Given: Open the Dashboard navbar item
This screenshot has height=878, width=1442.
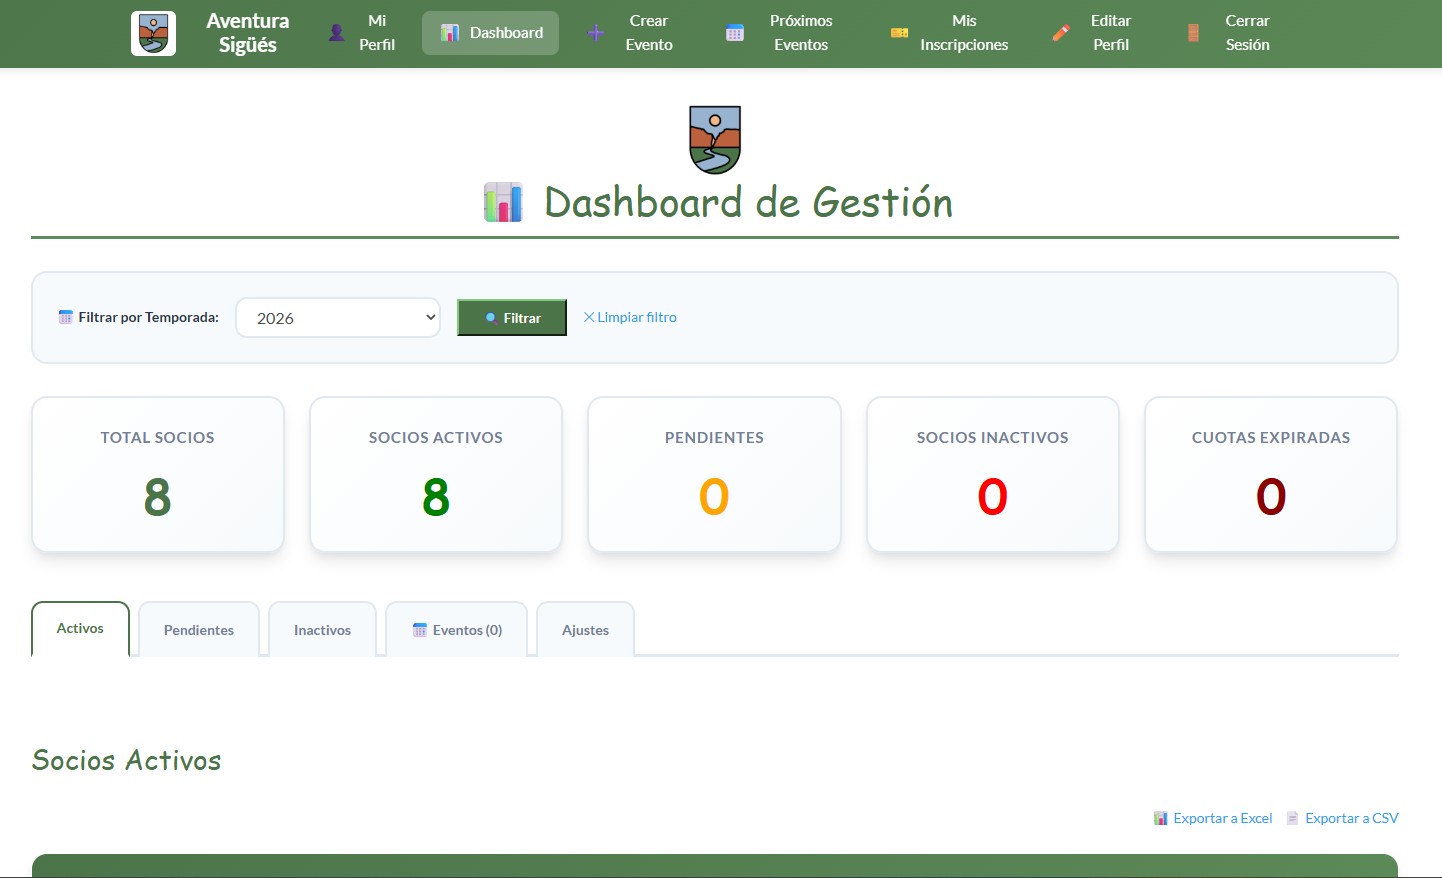Looking at the screenshot, I should click(491, 33).
